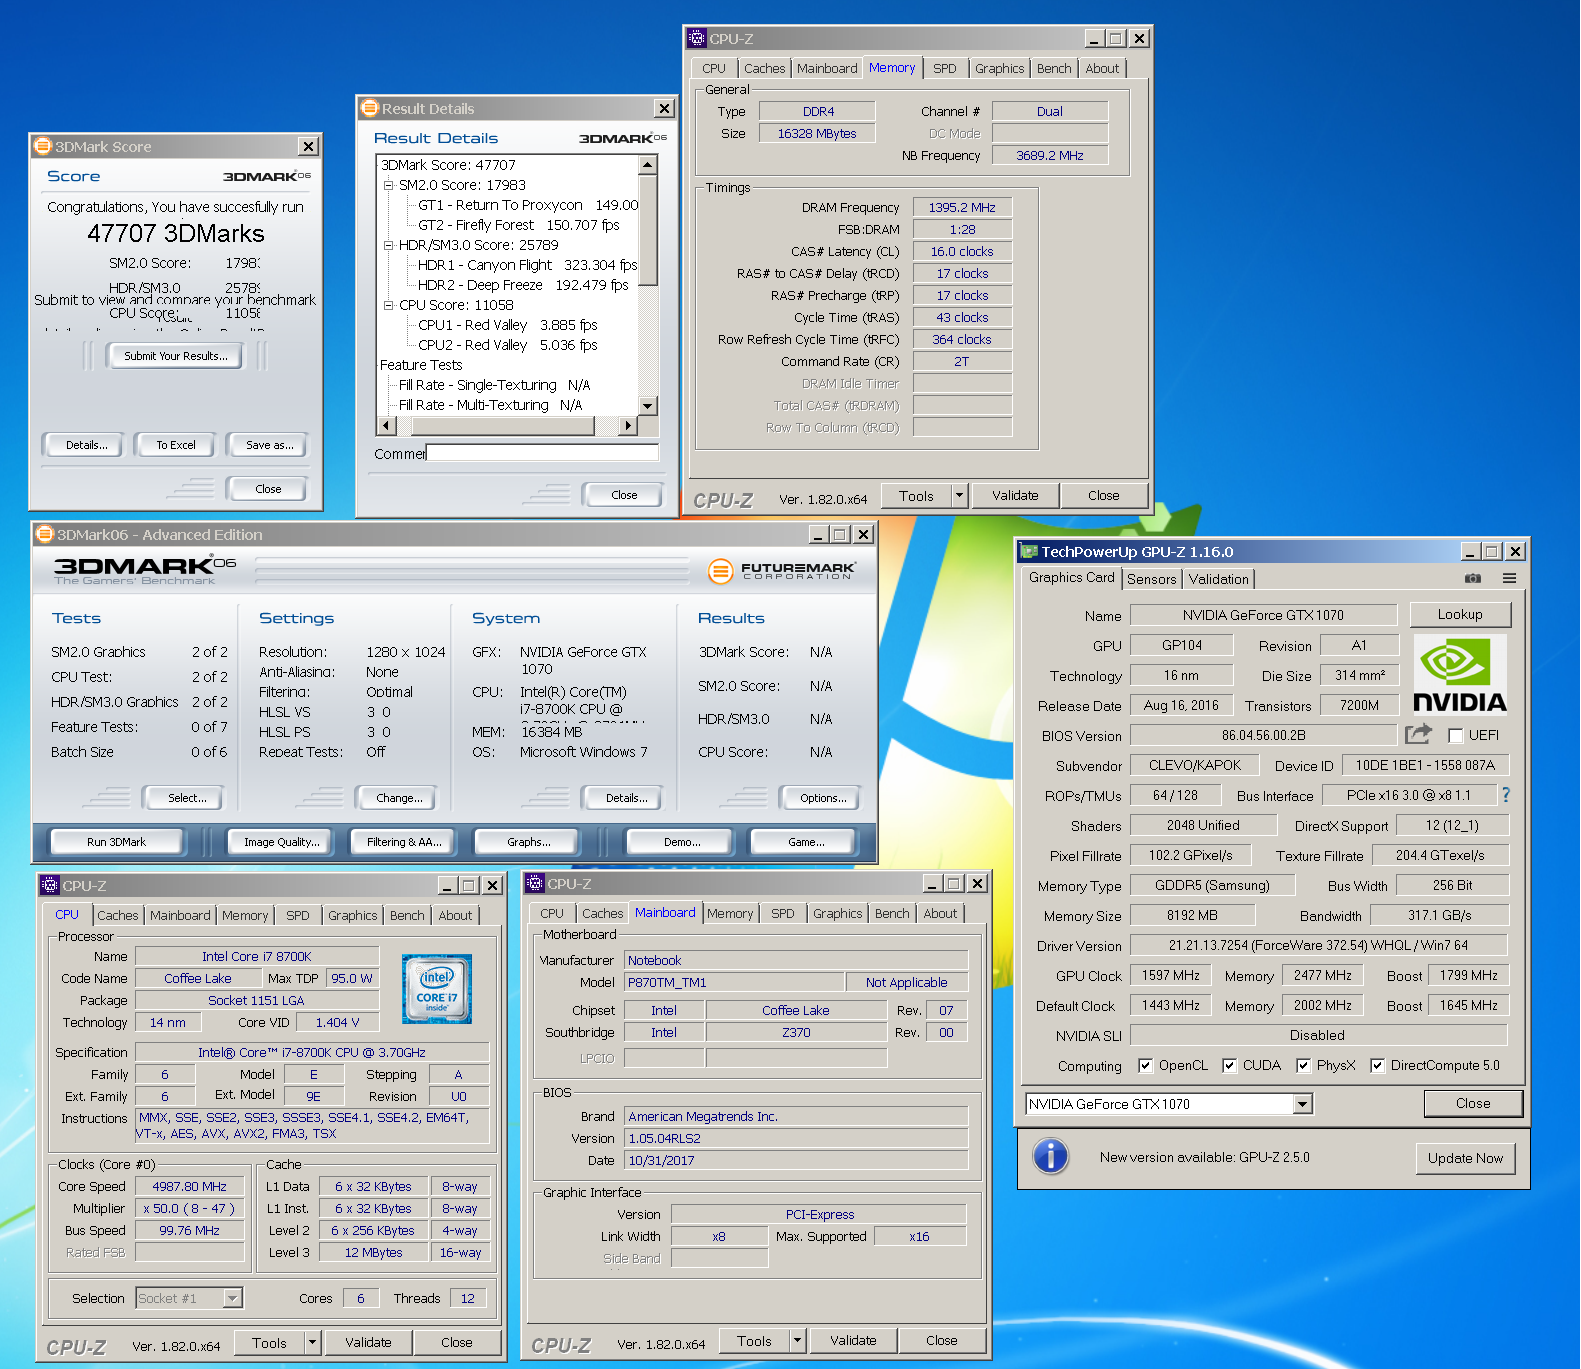The width and height of the screenshot is (1581, 1369).
Task: Select 'CPU1 - Red Valley' result row
Action: (x=508, y=325)
